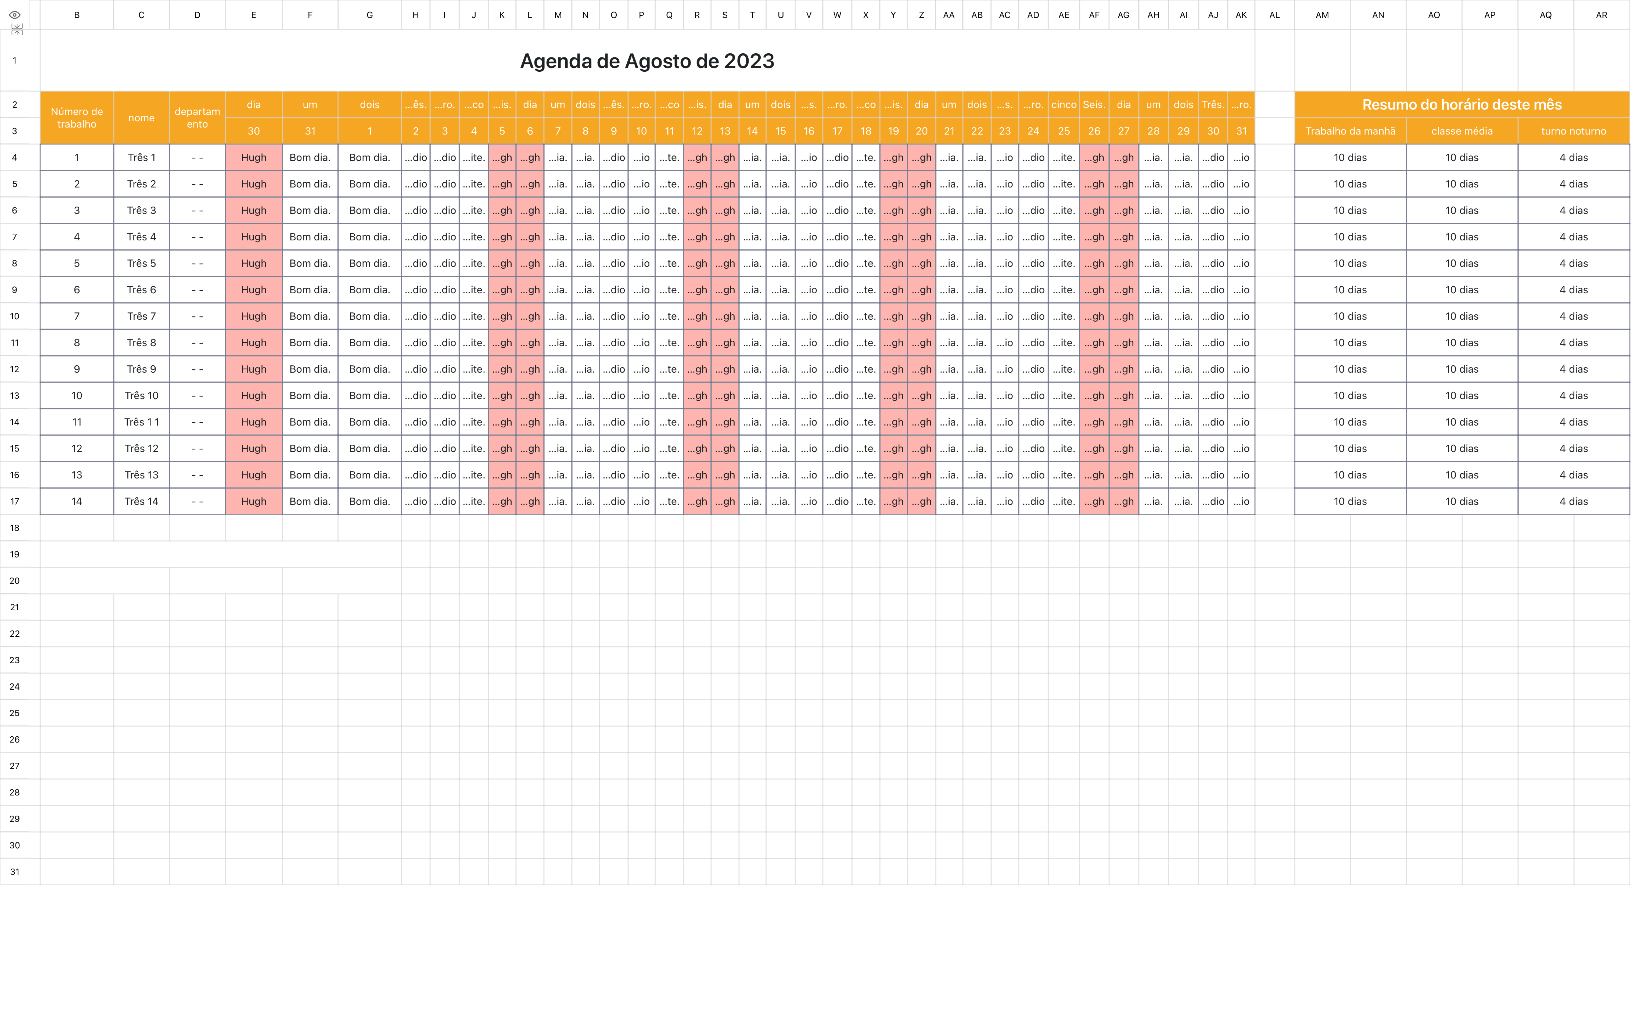Select 'turno noturno' 4 dias for 'Três 1' row
The height and width of the screenshot is (1020, 1640).
click(1574, 157)
